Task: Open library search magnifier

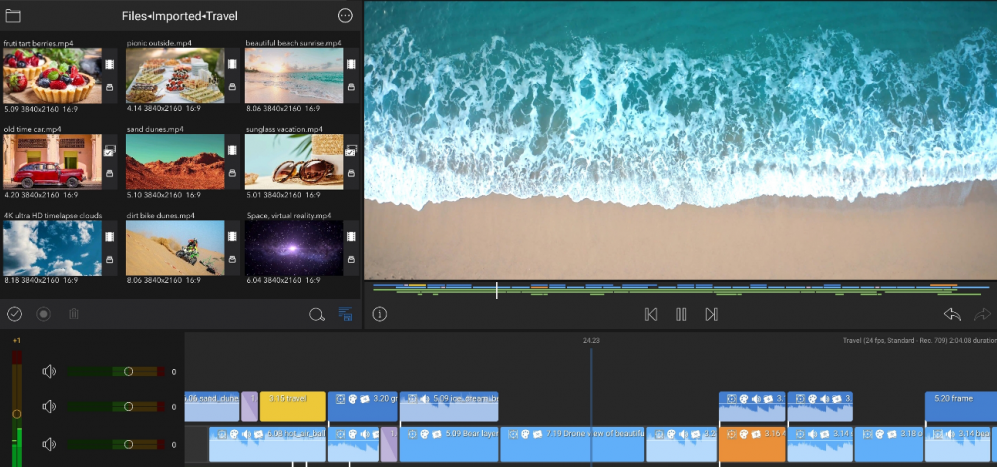Action: pos(316,315)
